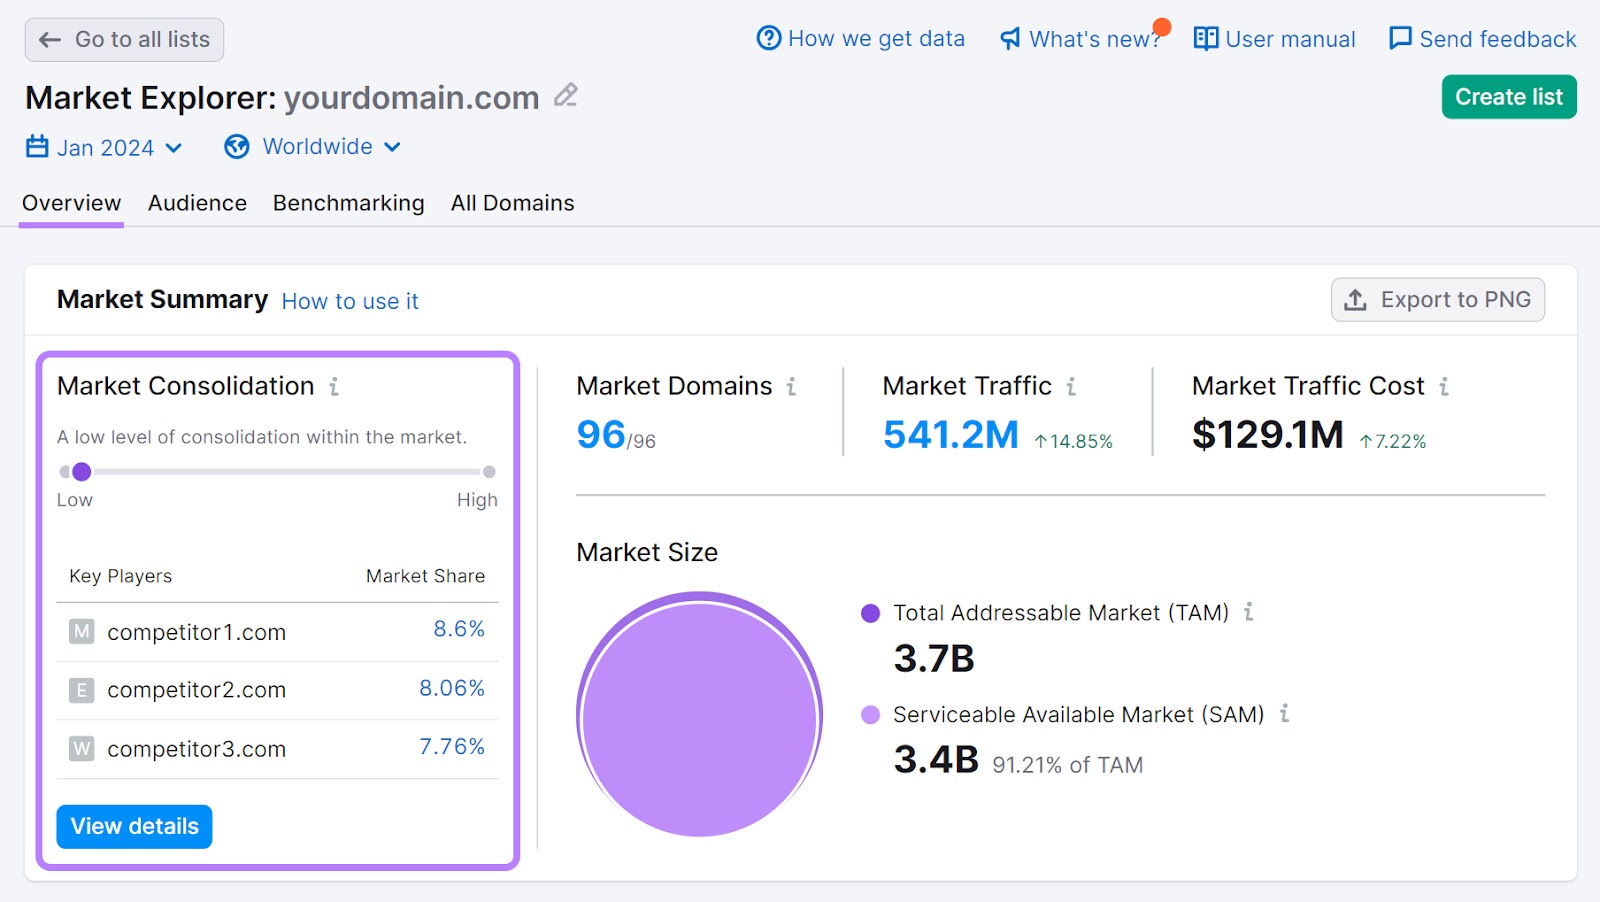Open the User manual book icon
Screen dimensions: 1600x902
coord(1205,37)
